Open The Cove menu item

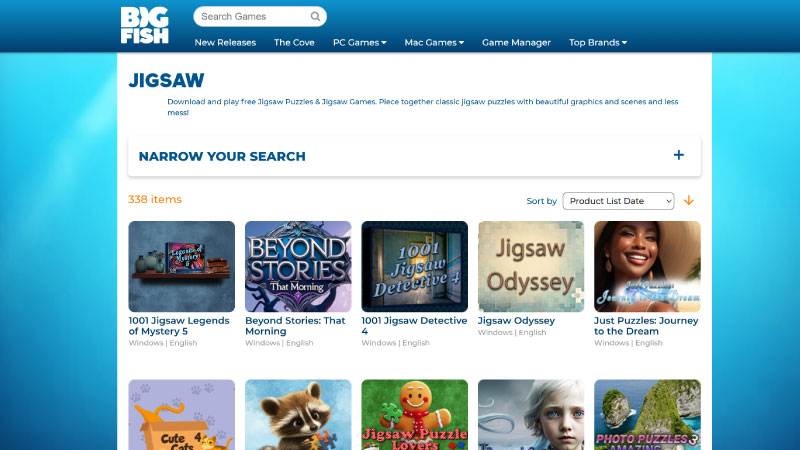[x=294, y=43]
